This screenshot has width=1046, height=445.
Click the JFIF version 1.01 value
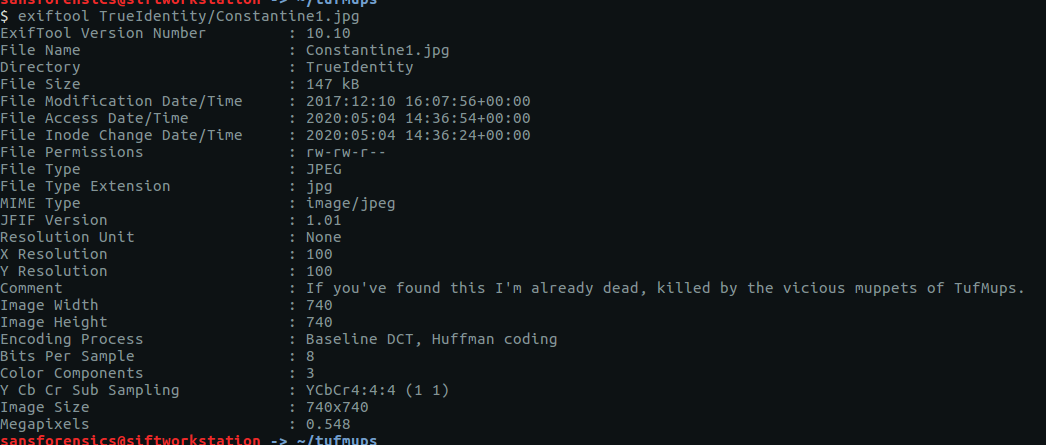(323, 220)
